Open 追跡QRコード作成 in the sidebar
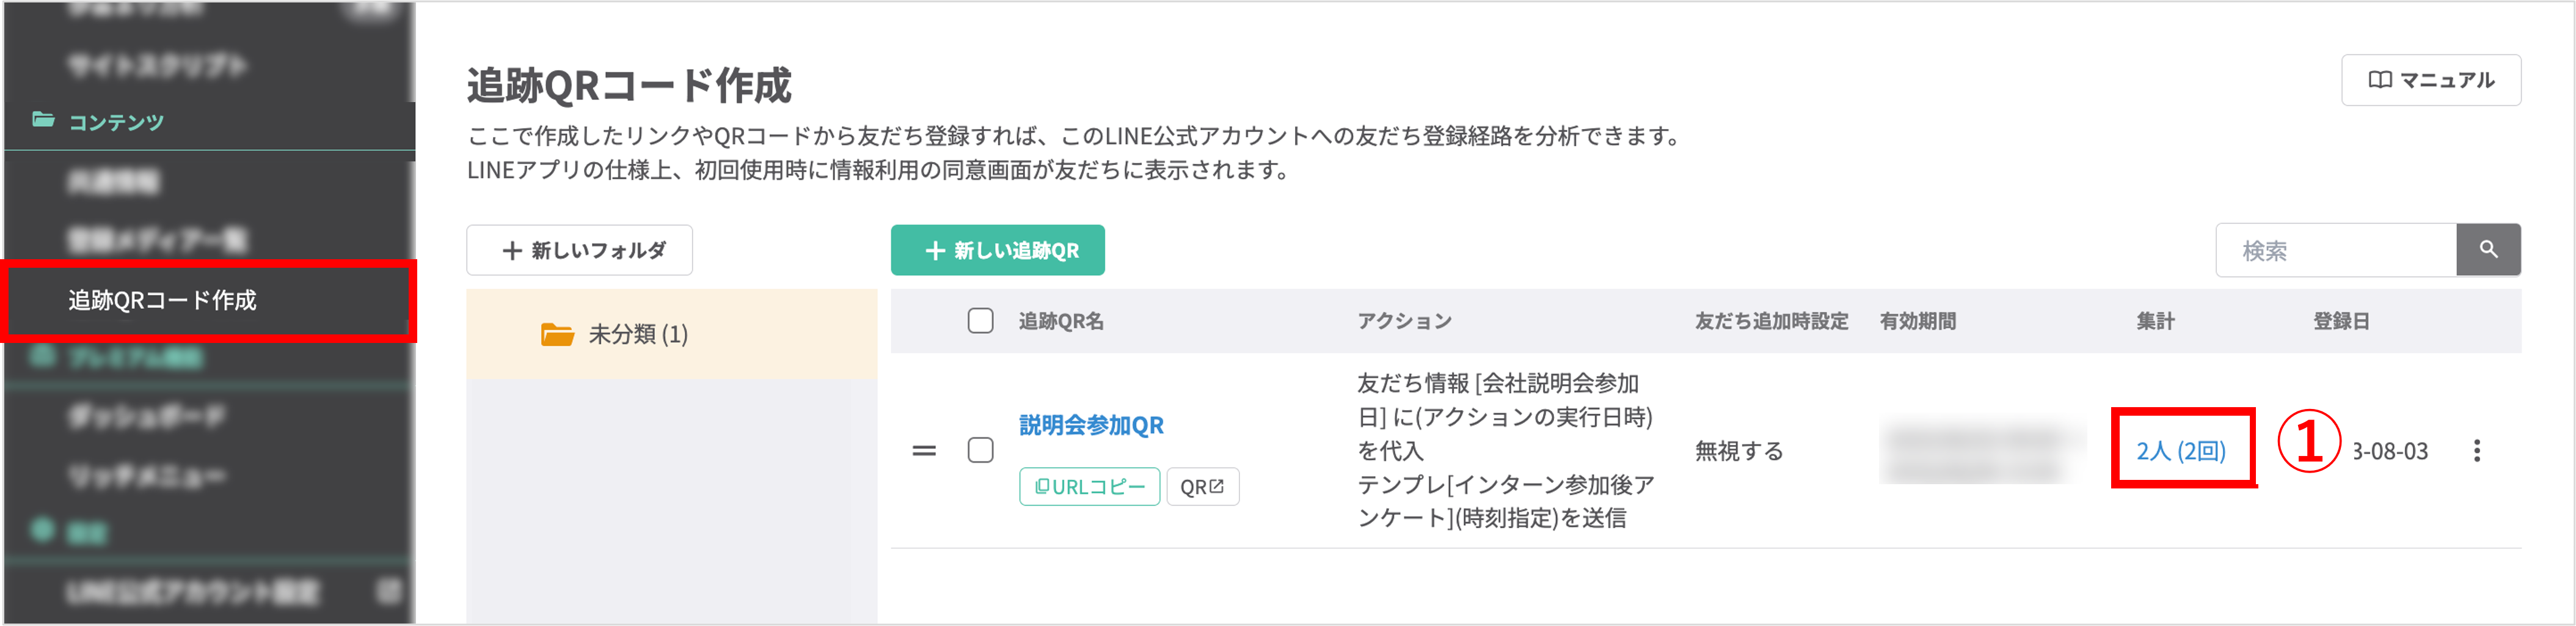The height and width of the screenshot is (626, 2576). 162,300
